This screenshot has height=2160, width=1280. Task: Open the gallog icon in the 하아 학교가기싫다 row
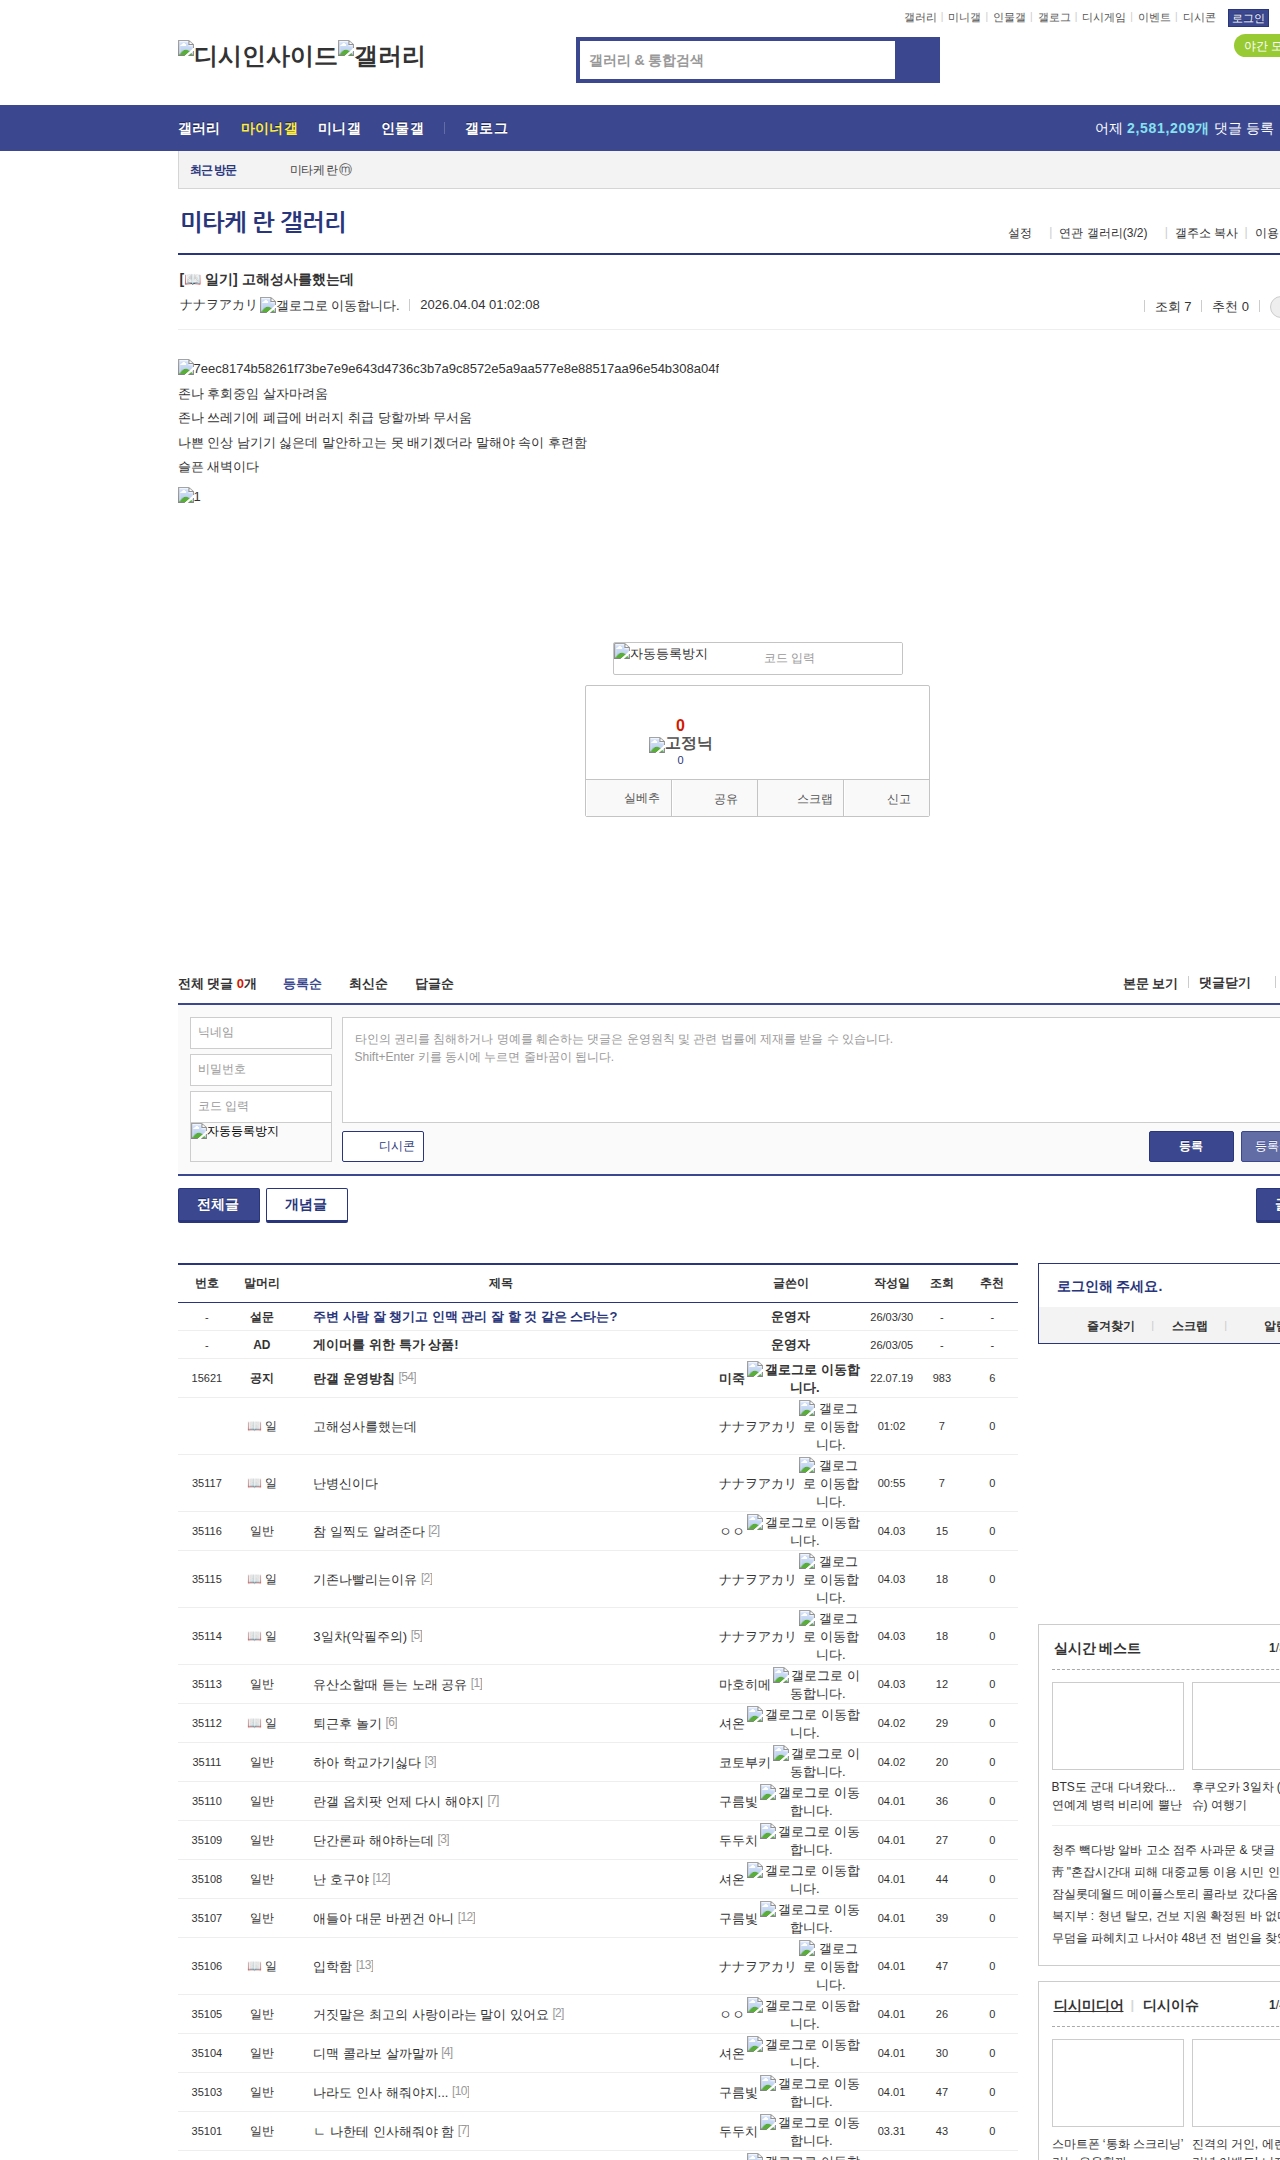[x=816, y=1762]
